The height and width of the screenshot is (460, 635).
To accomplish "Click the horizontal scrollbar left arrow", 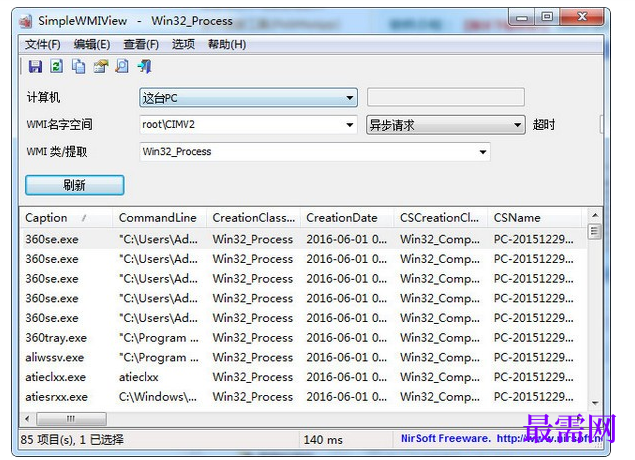I will click(27, 418).
